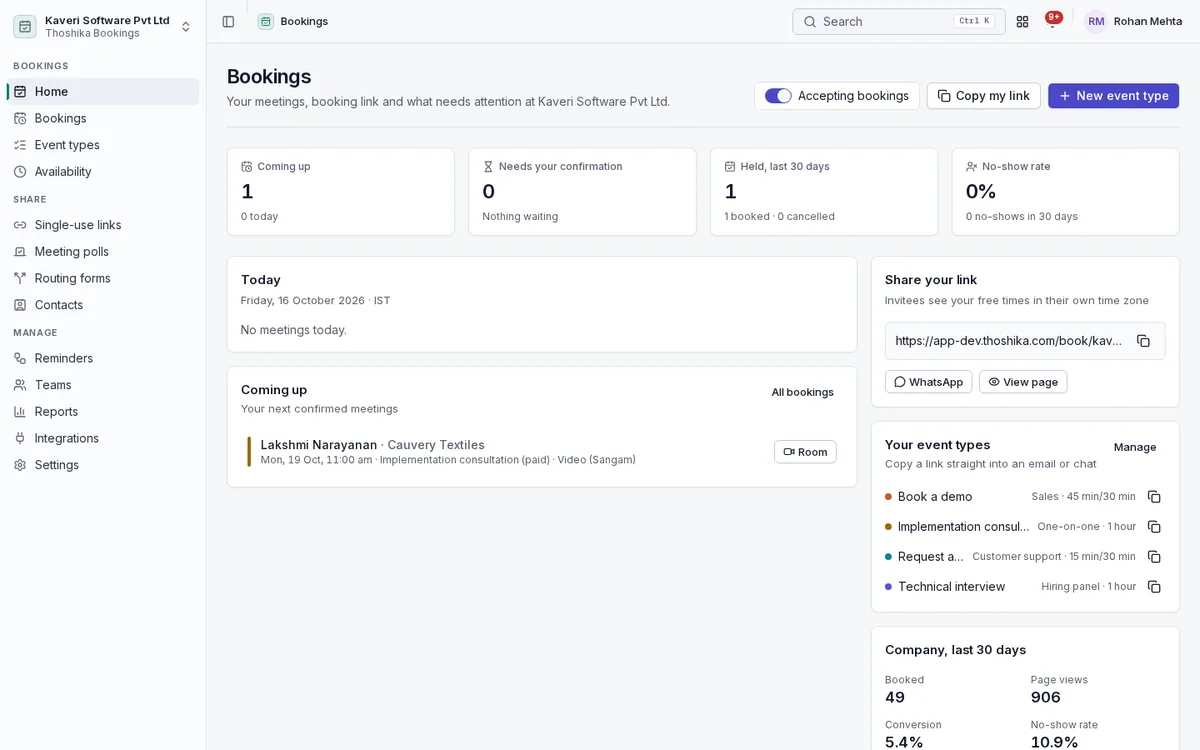Copy link for Book a demo
Viewport: 1200px width, 750px height.
[1154, 497]
